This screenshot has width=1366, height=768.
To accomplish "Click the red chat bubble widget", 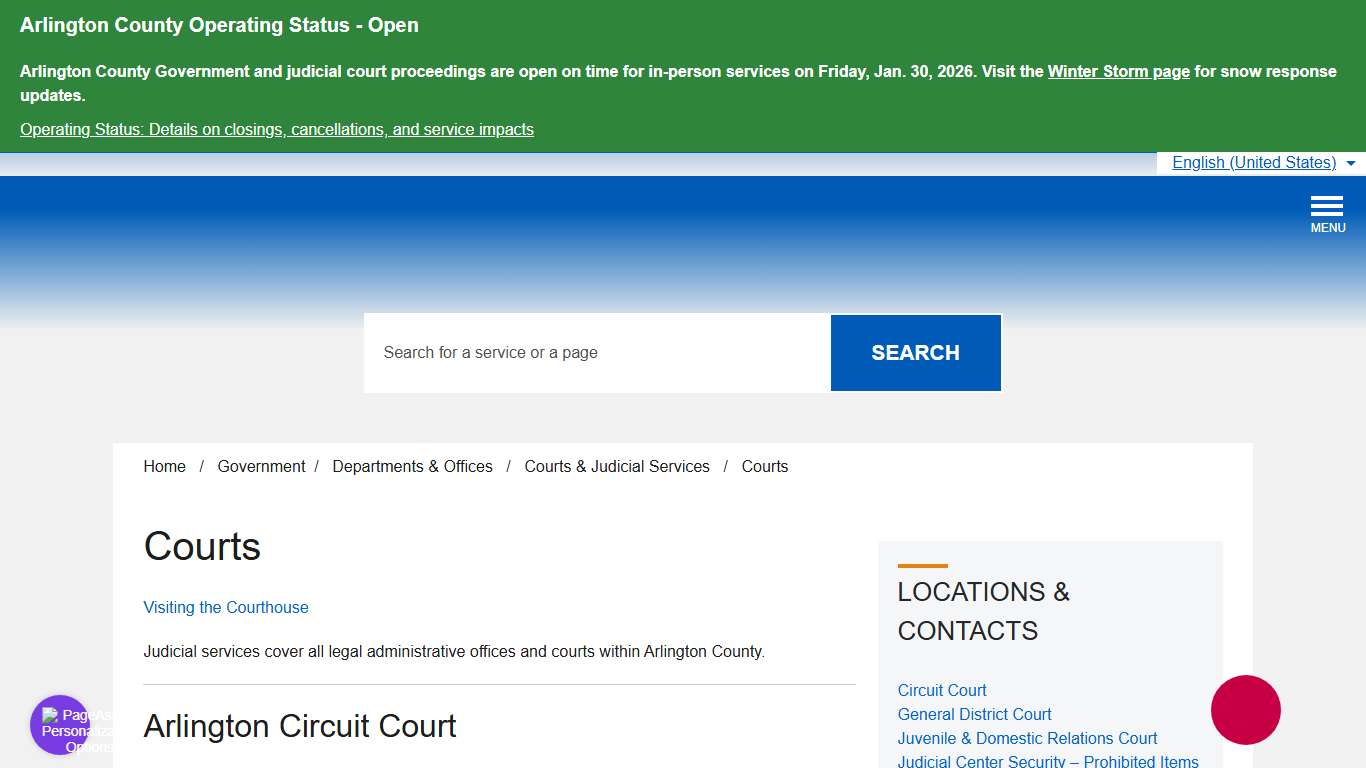I will [x=1245, y=710].
